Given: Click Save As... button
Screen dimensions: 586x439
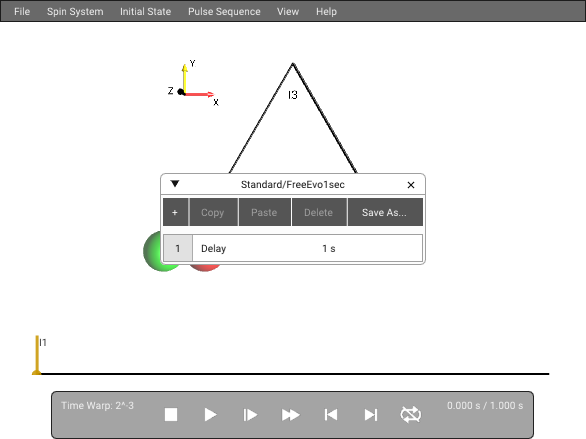Looking at the screenshot, I should (385, 212).
